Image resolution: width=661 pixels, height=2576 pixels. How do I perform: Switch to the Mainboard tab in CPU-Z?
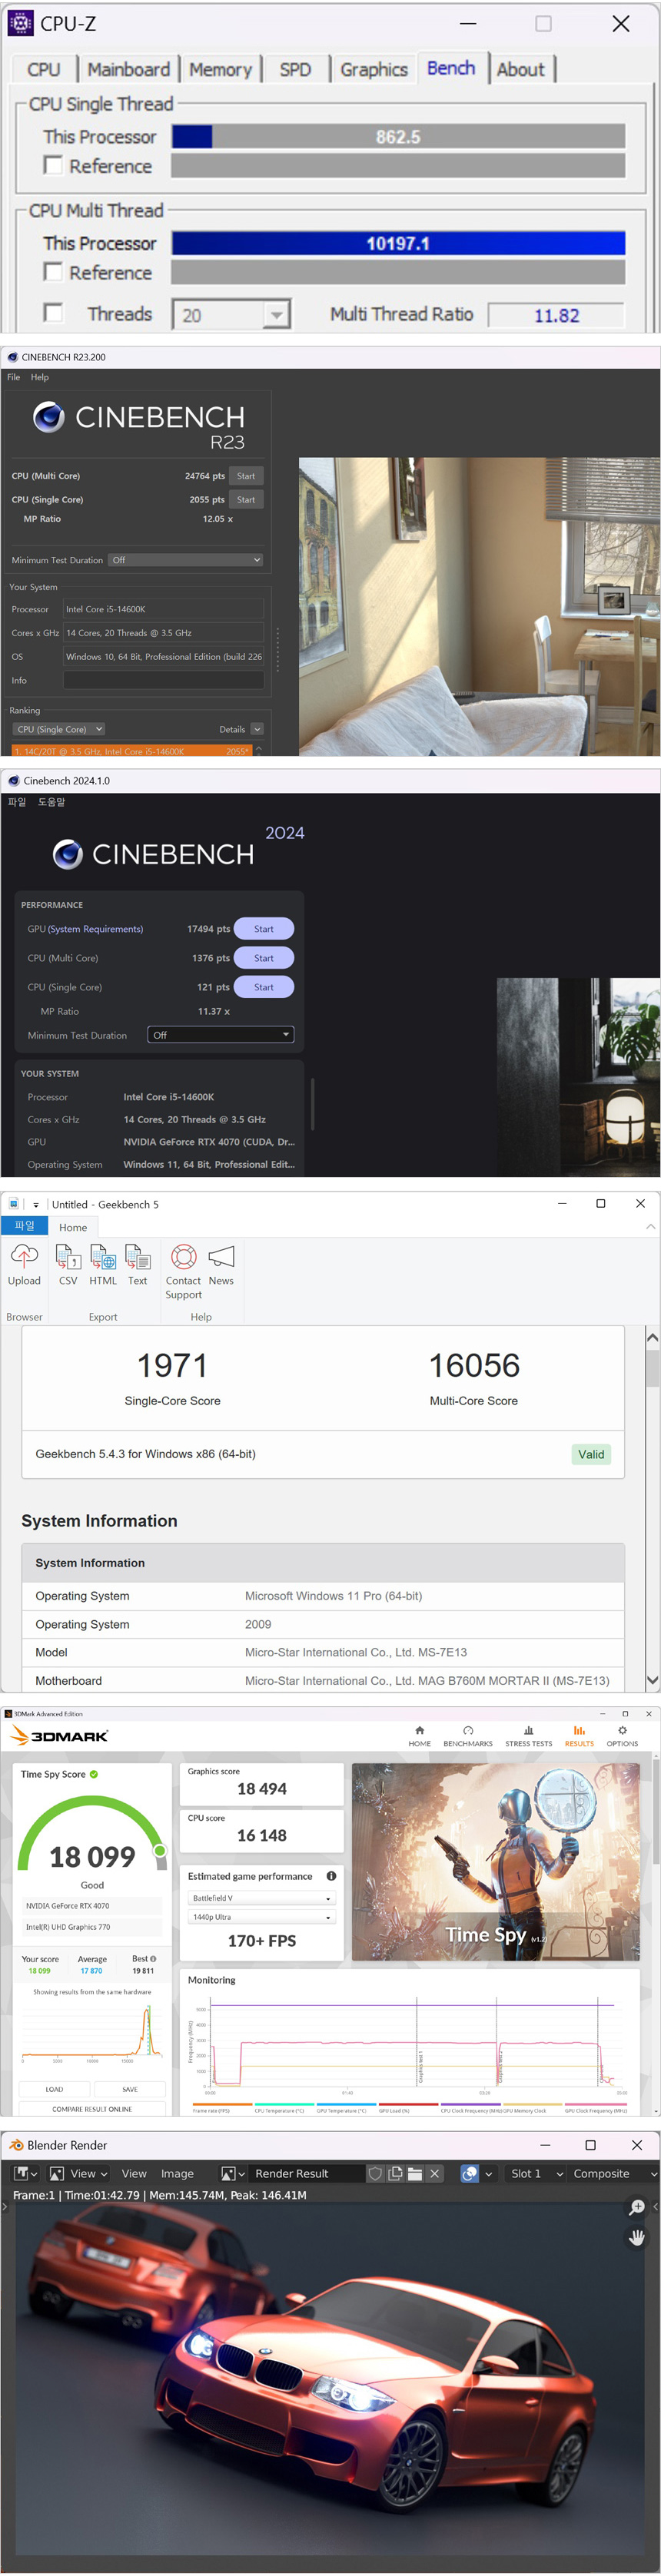click(129, 69)
